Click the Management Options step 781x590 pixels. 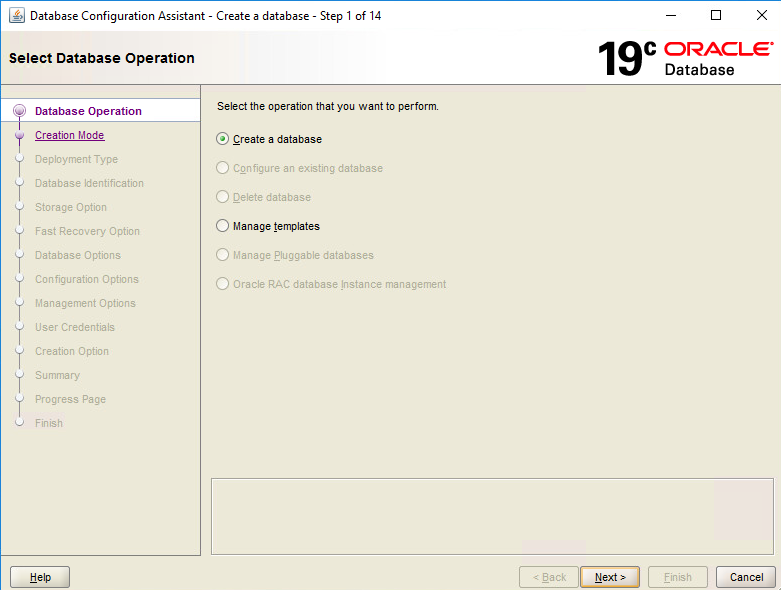pyautogui.click(x=85, y=303)
